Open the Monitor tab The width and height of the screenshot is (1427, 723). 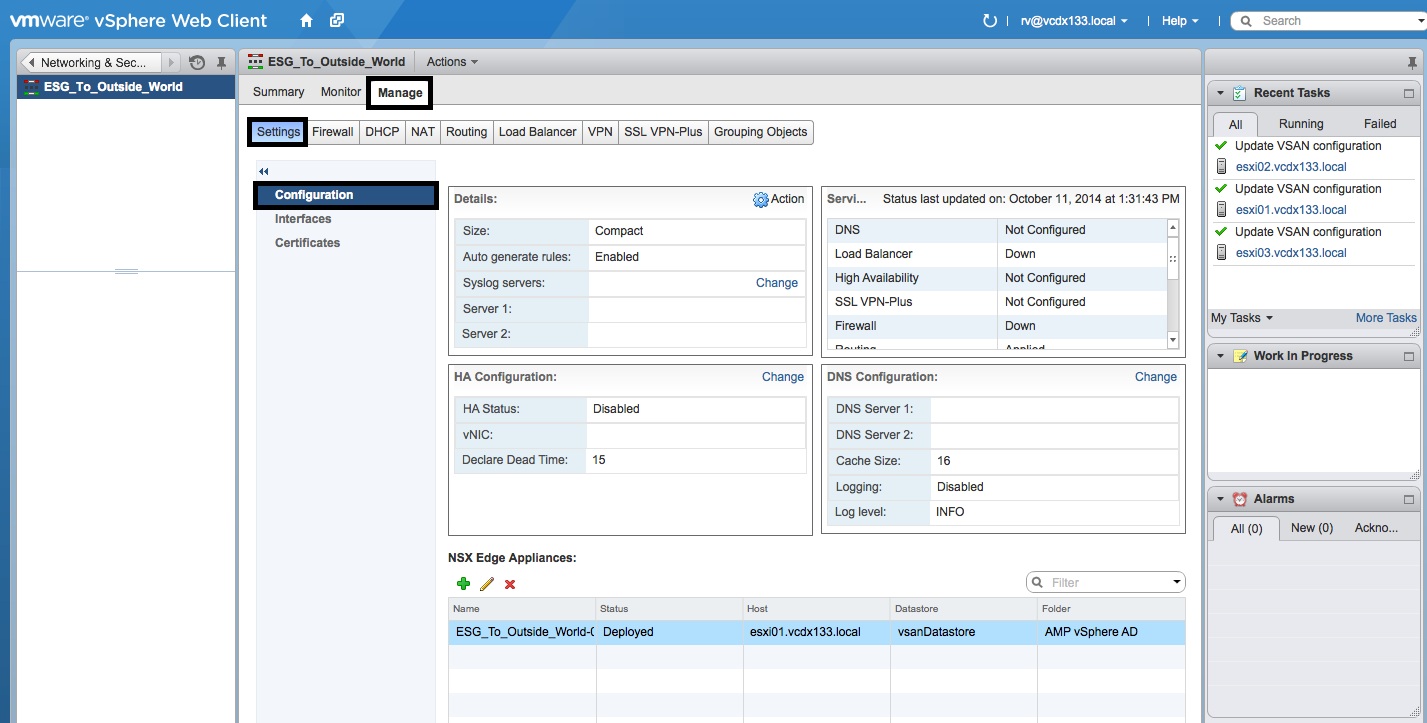pyautogui.click(x=340, y=92)
